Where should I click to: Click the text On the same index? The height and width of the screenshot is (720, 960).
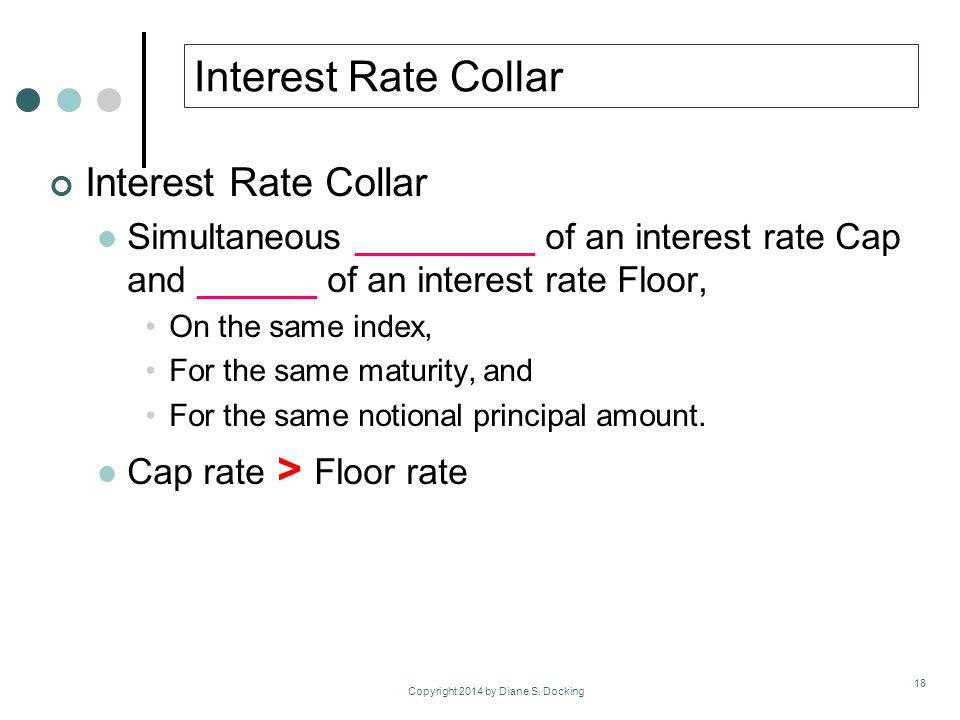301,326
